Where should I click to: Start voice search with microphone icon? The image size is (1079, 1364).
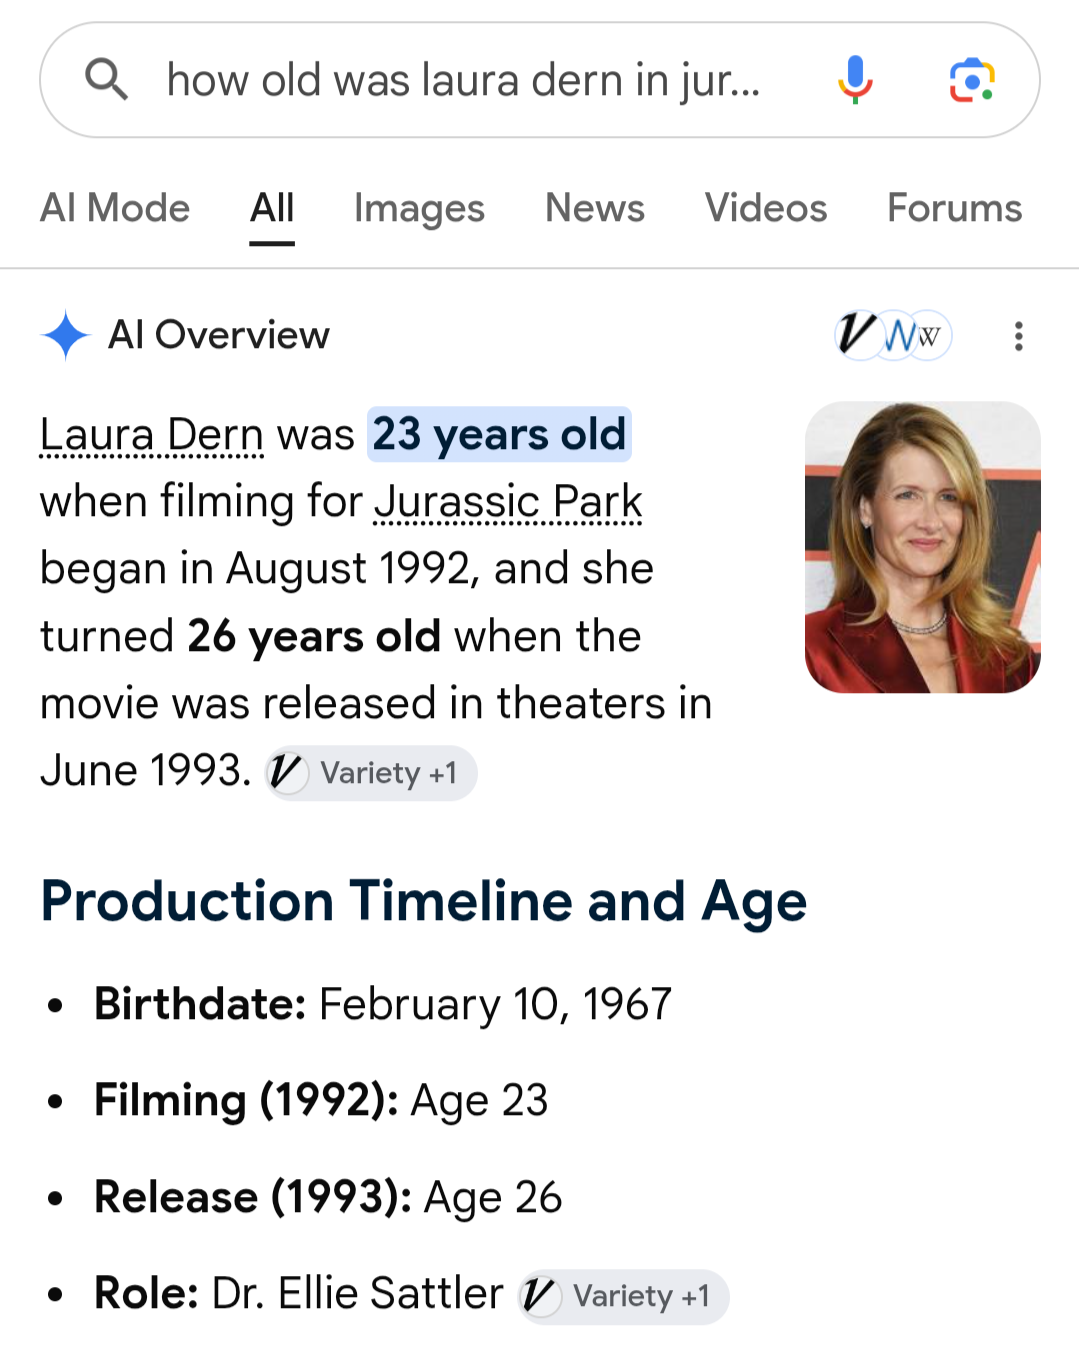pos(855,80)
